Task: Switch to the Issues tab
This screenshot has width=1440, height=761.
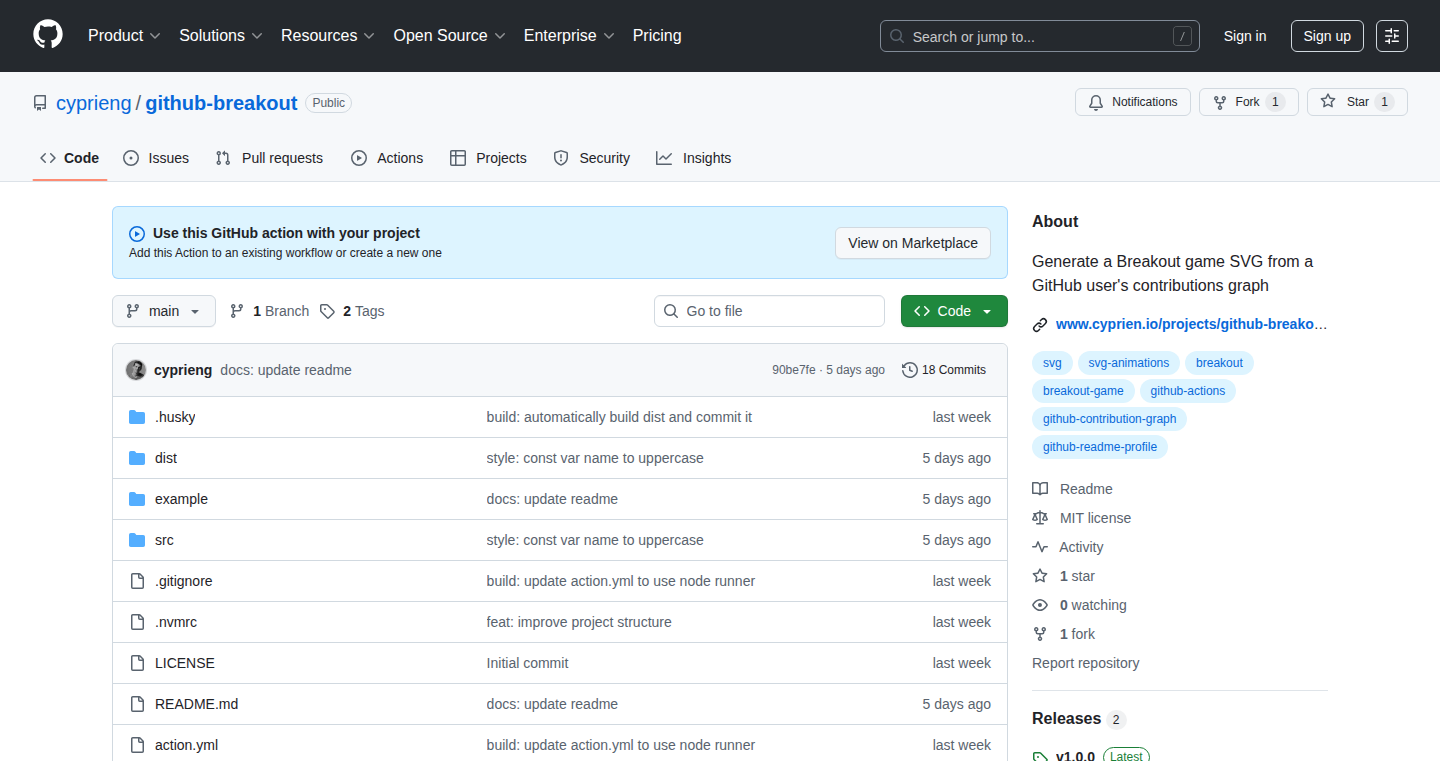Action: pyautogui.click(x=156, y=158)
